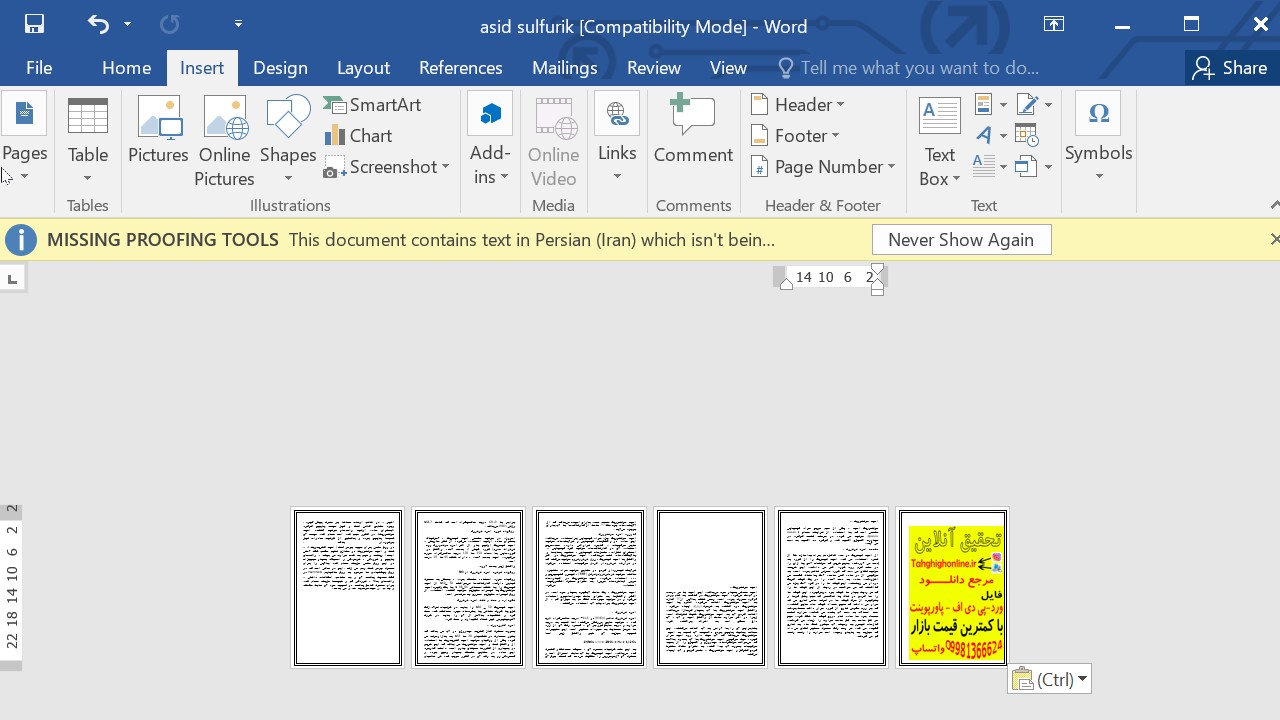Click Never Show Again button
Screen dimensions: 1280x720
961,240
